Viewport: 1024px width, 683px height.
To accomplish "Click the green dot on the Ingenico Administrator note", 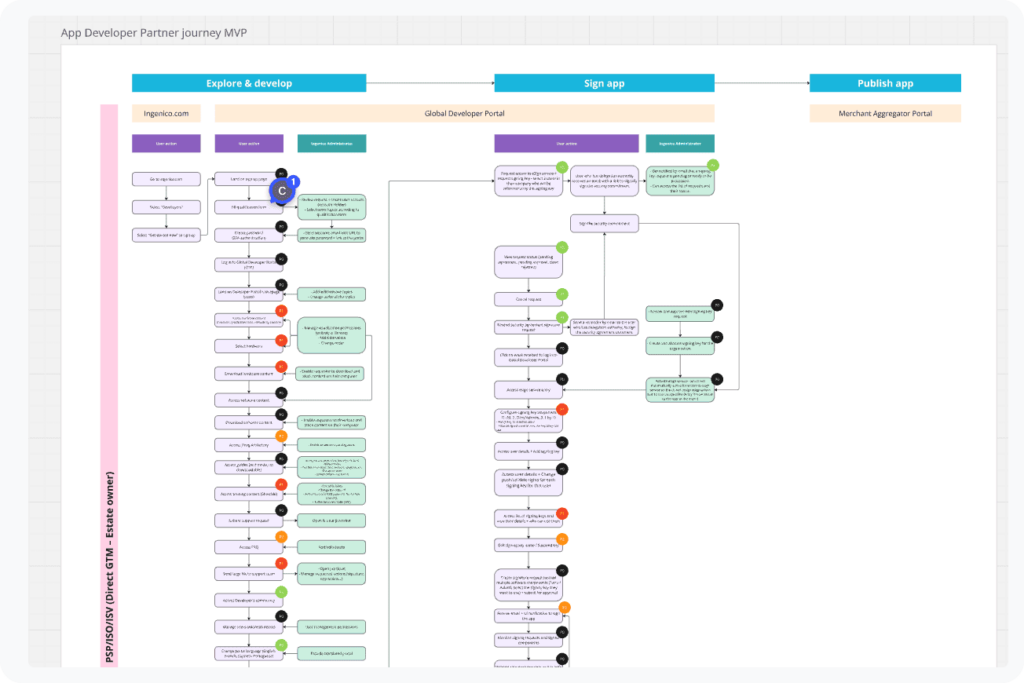I will (711, 167).
